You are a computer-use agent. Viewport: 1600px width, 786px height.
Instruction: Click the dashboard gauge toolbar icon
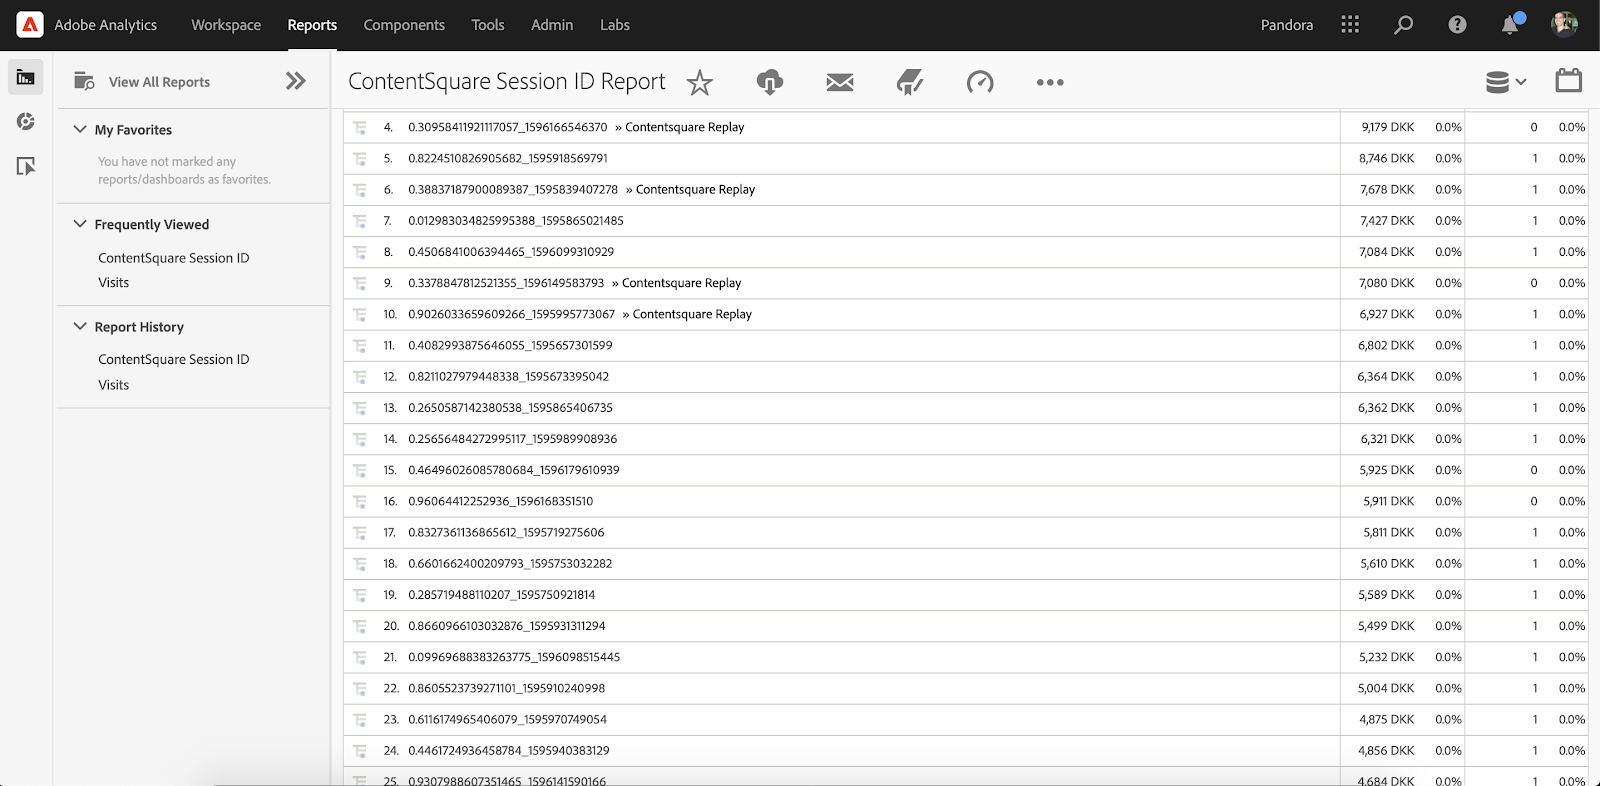[980, 82]
